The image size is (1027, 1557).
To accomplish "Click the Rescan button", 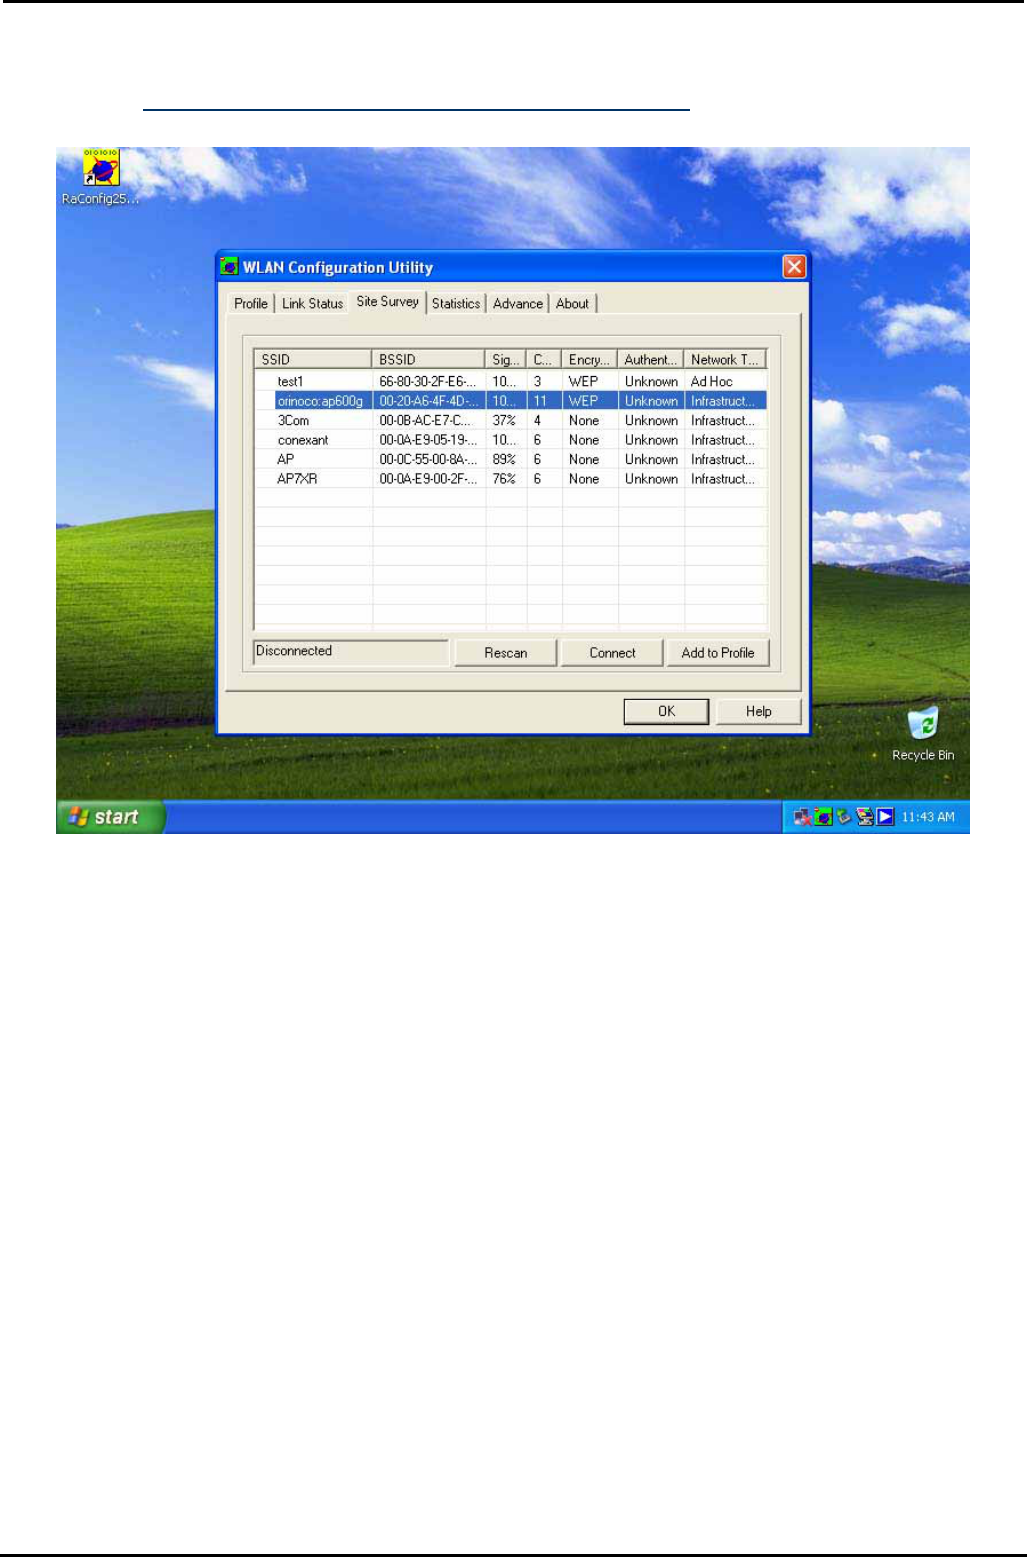I will pyautogui.click(x=506, y=653).
